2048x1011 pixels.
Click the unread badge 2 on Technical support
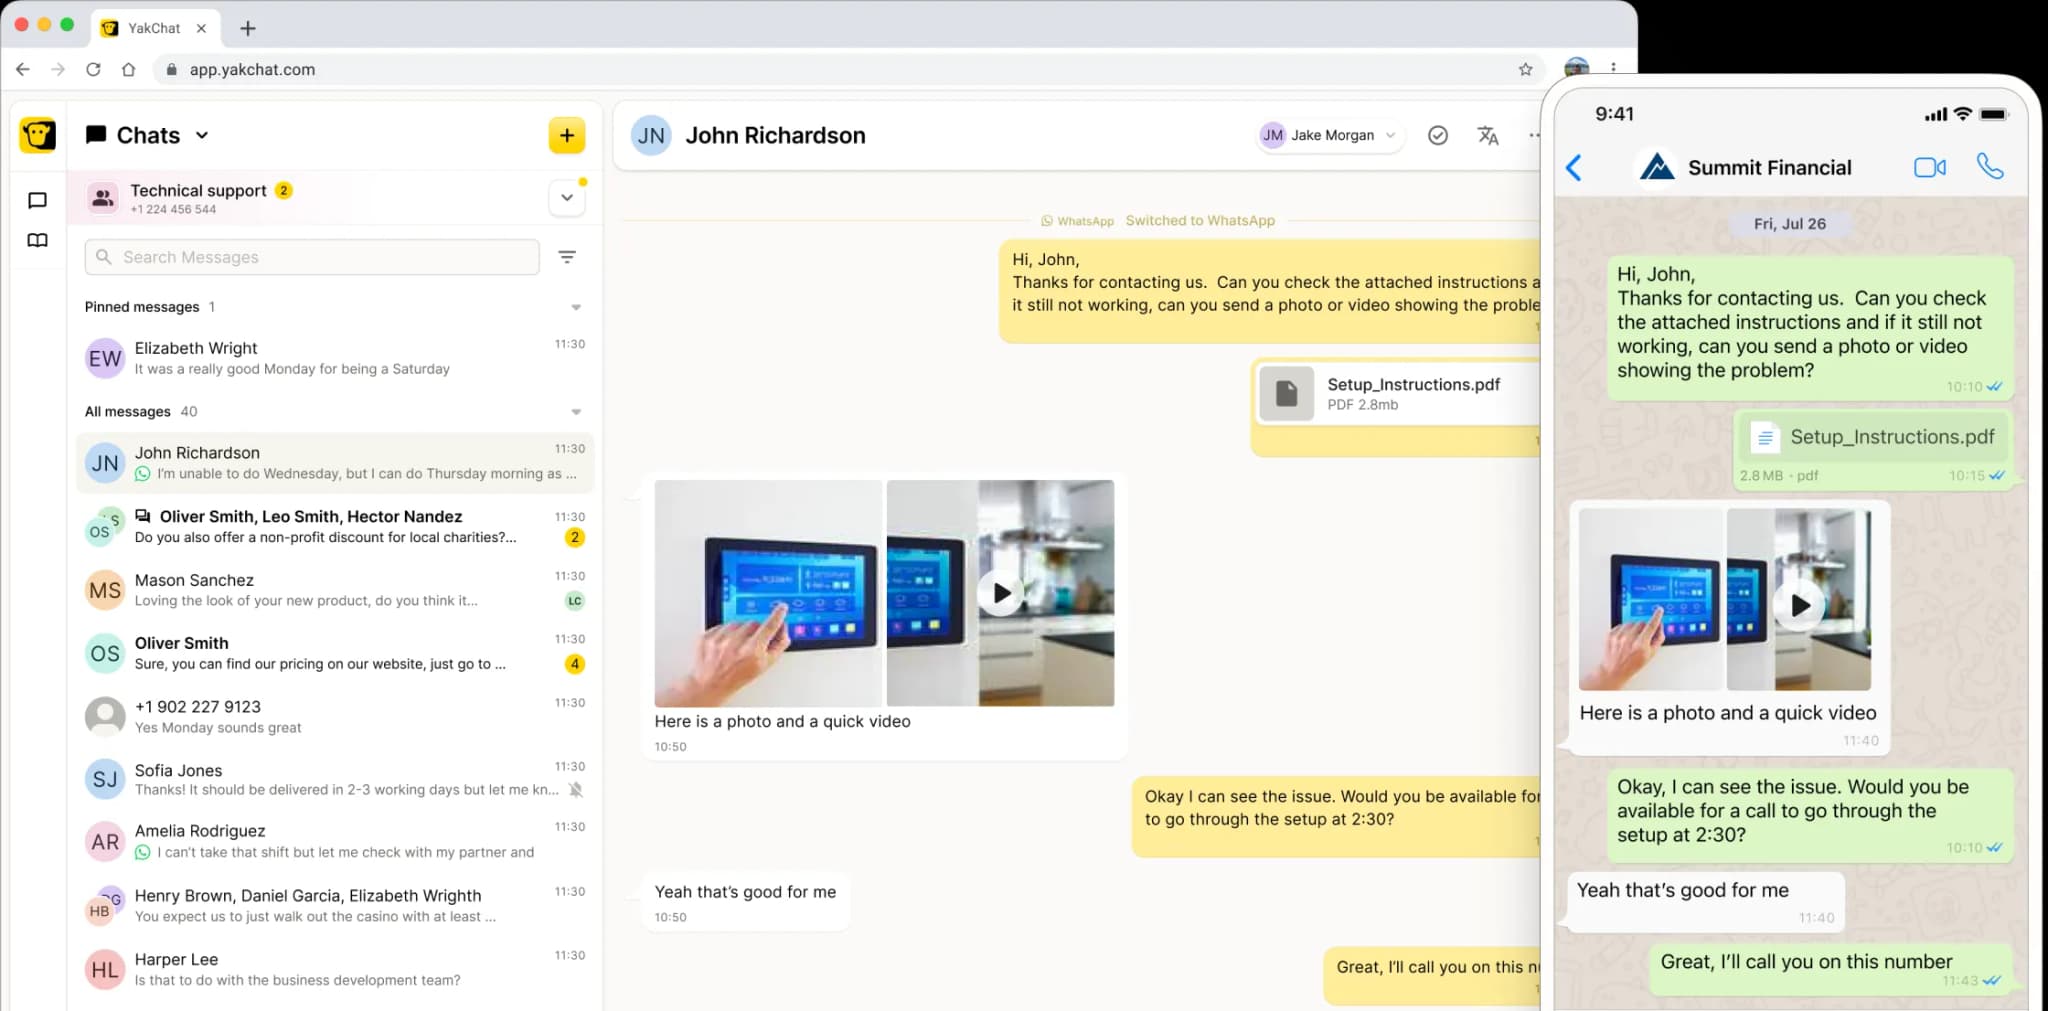coord(284,190)
